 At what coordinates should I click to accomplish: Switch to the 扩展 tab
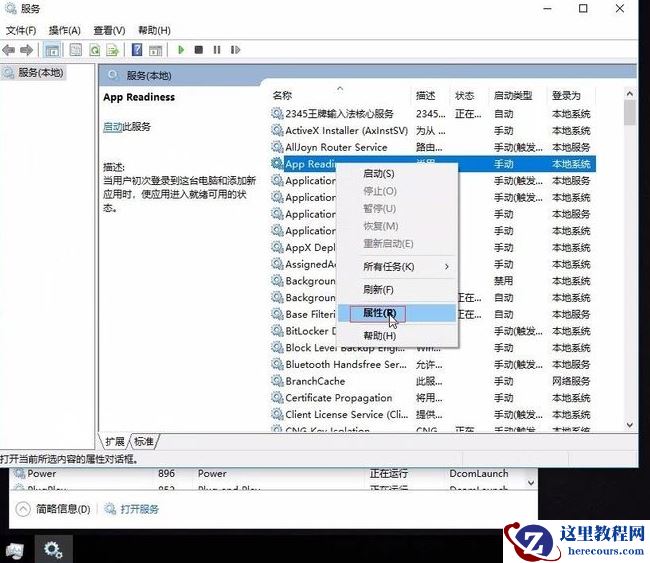pyautogui.click(x=115, y=442)
